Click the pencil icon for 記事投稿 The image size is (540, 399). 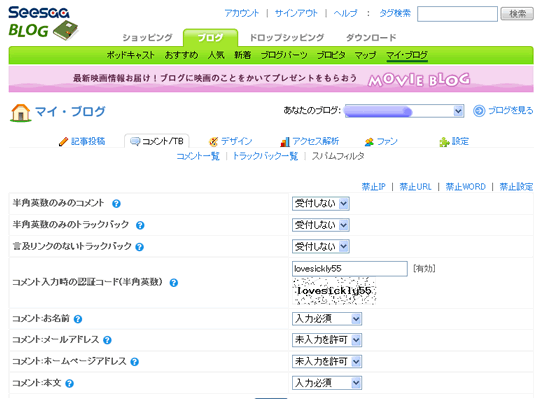(63, 141)
